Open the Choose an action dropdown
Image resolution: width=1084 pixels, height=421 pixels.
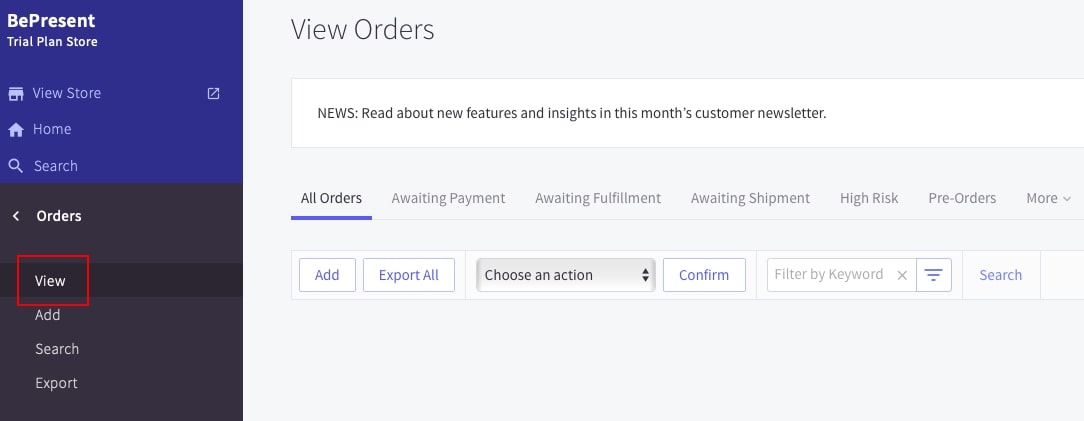pyautogui.click(x=566, y=275)
